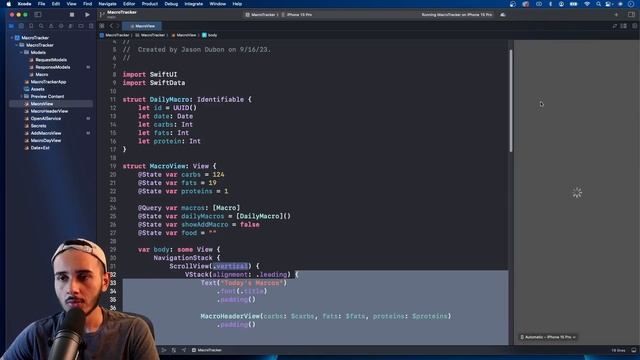Open RequestModels file in navigator
This screenshot has width=640, height=360.
tap(51, 60)
